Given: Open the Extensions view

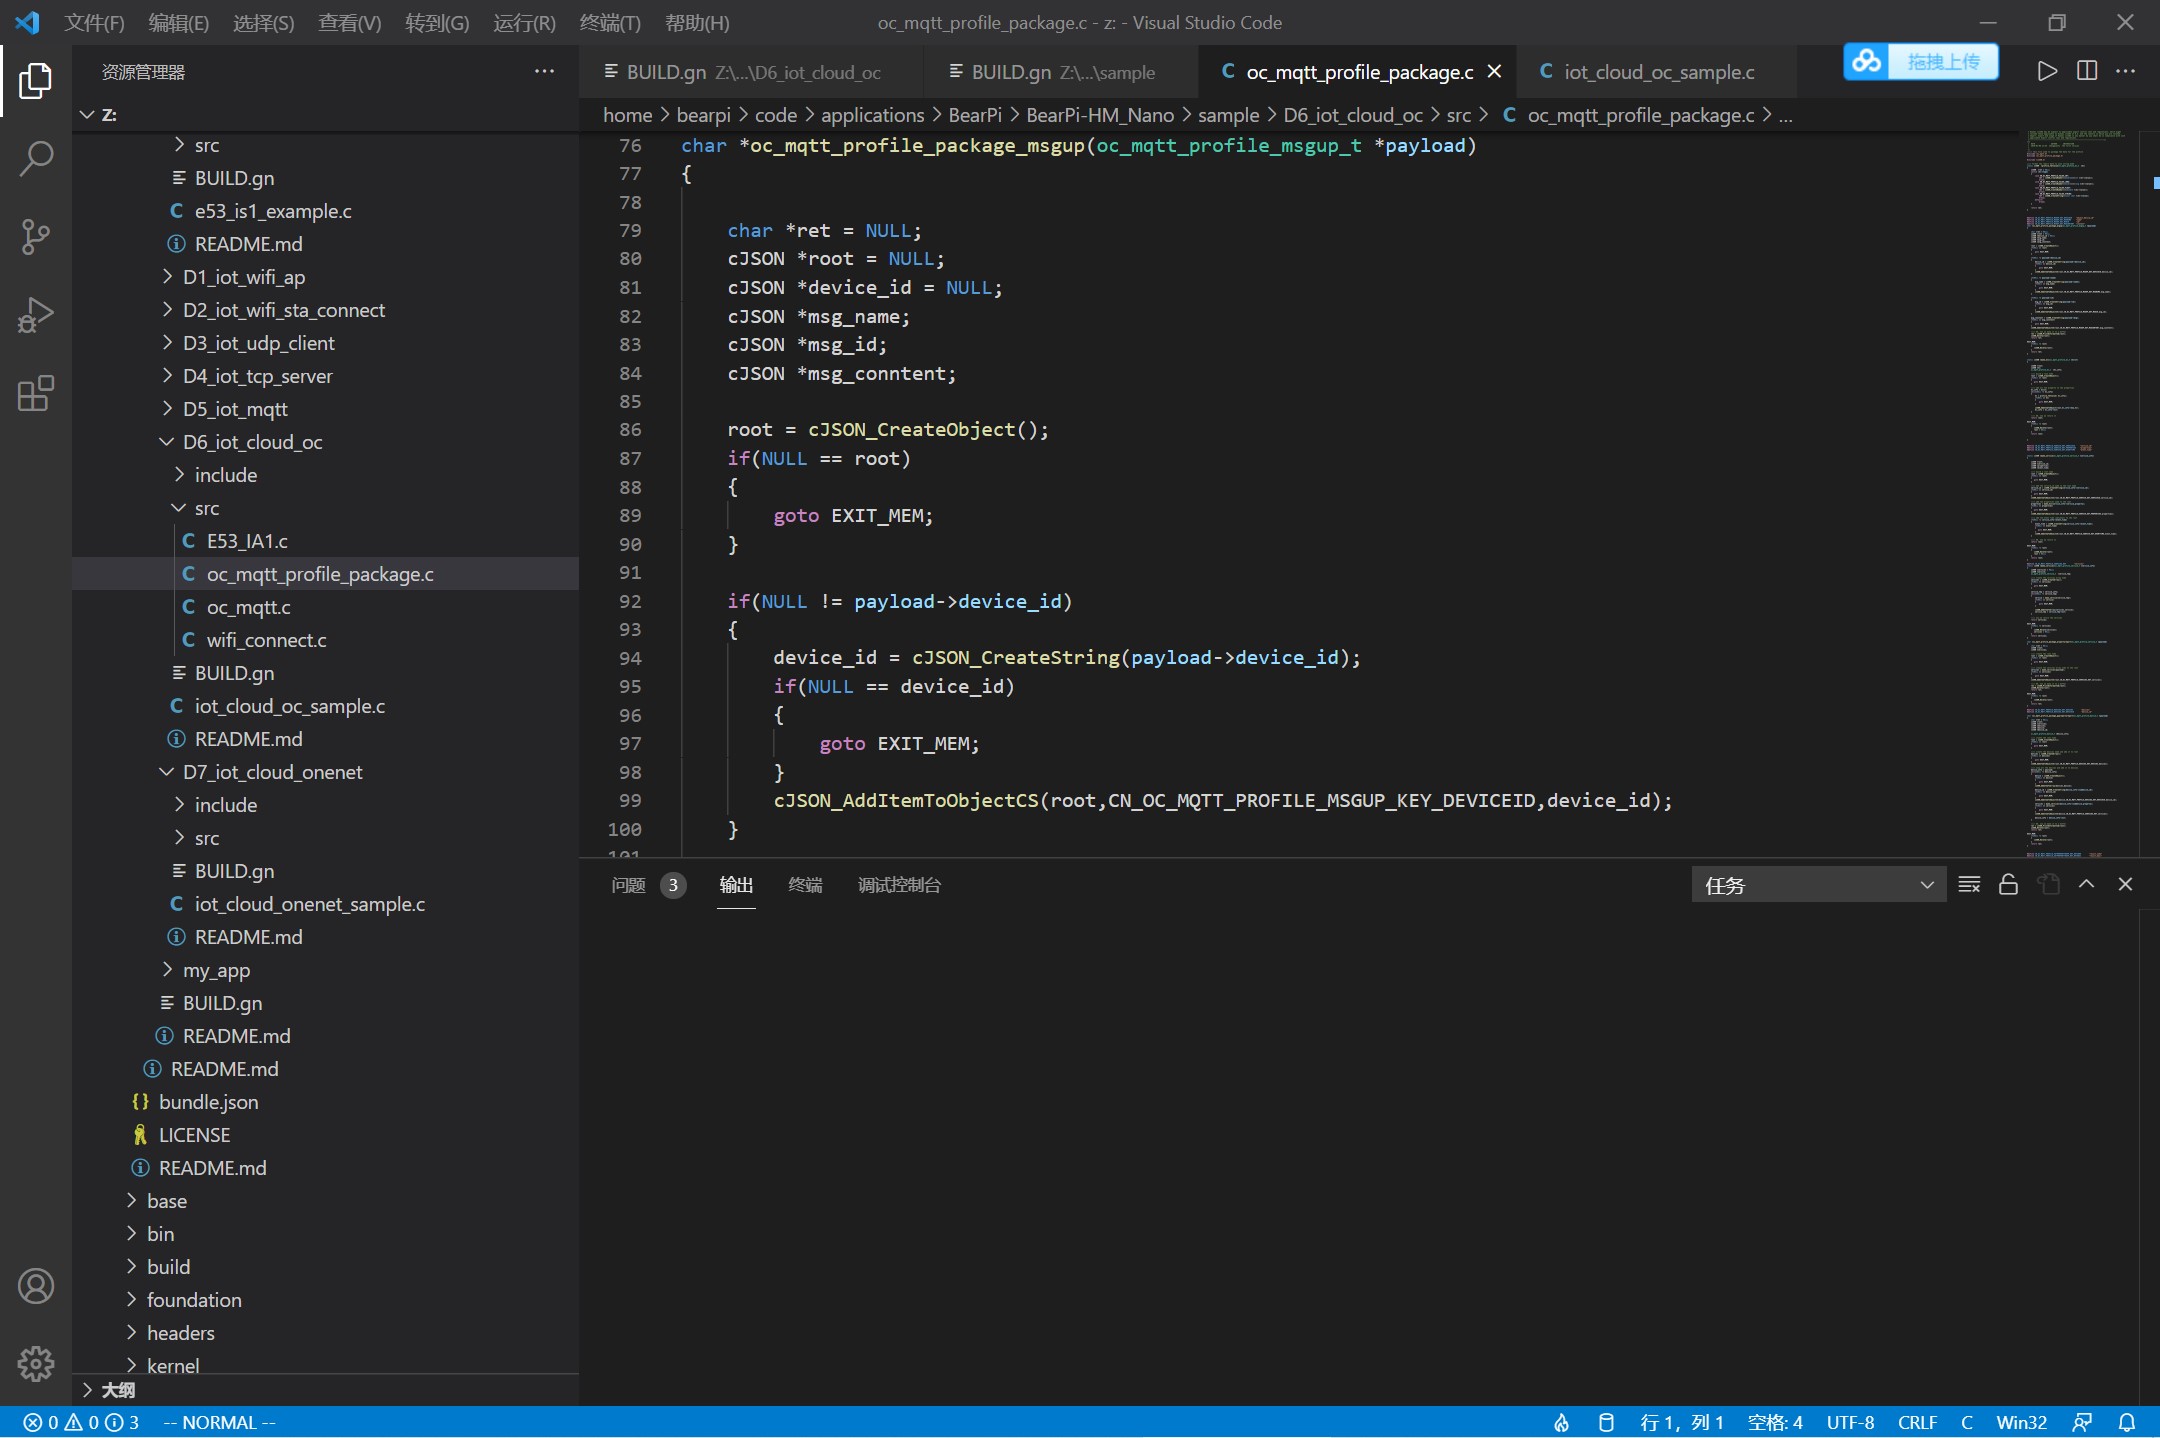Looking at the screenshot, I should click(x=36, y=394).
